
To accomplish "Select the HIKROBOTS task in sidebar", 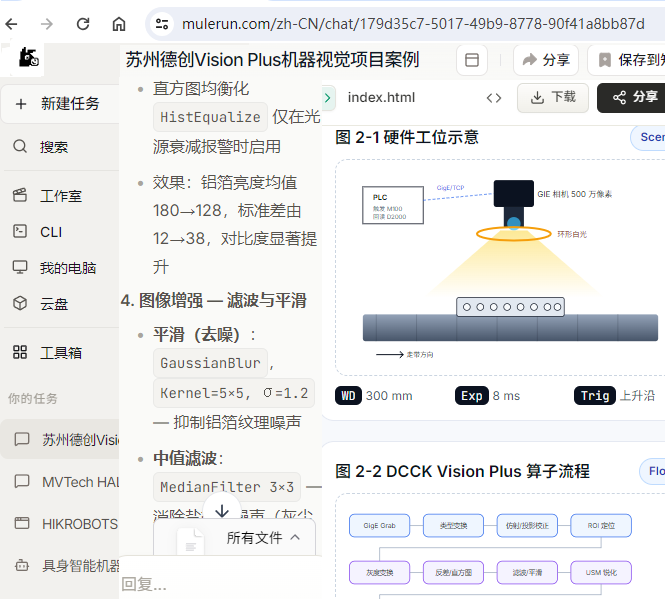I will [60, 524].
